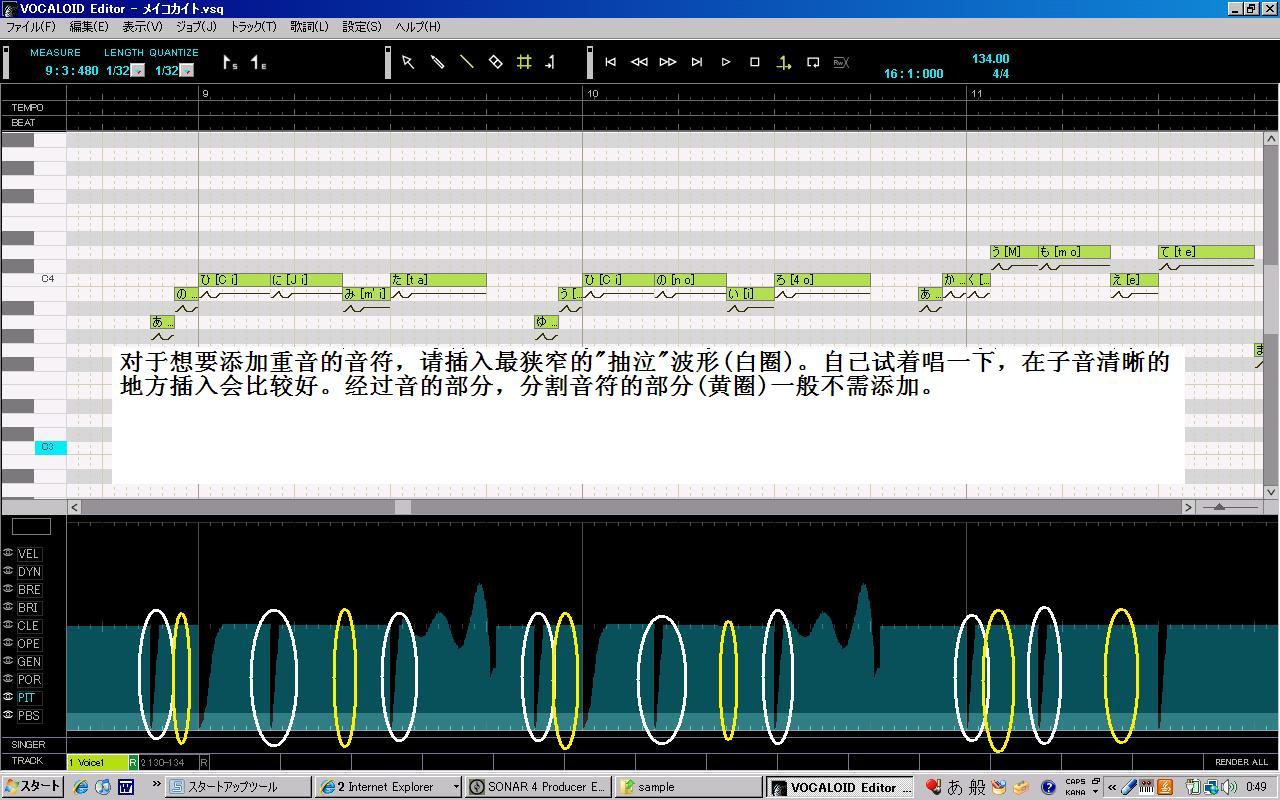Screen dimensions: 1280x800
Task: Click the play button in transport
Action: coord(726,62)
